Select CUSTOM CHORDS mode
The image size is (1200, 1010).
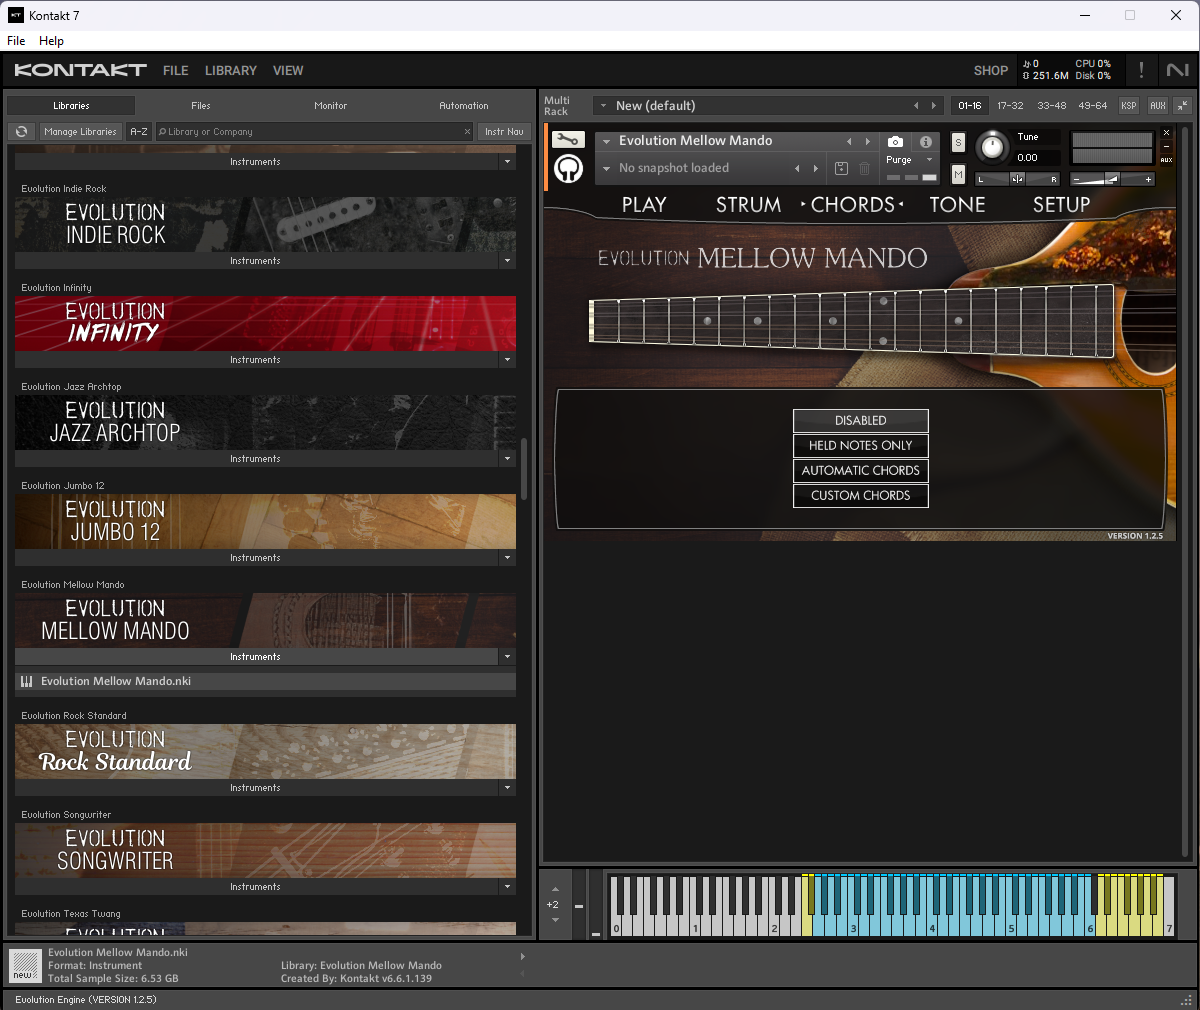coord(861,495)
